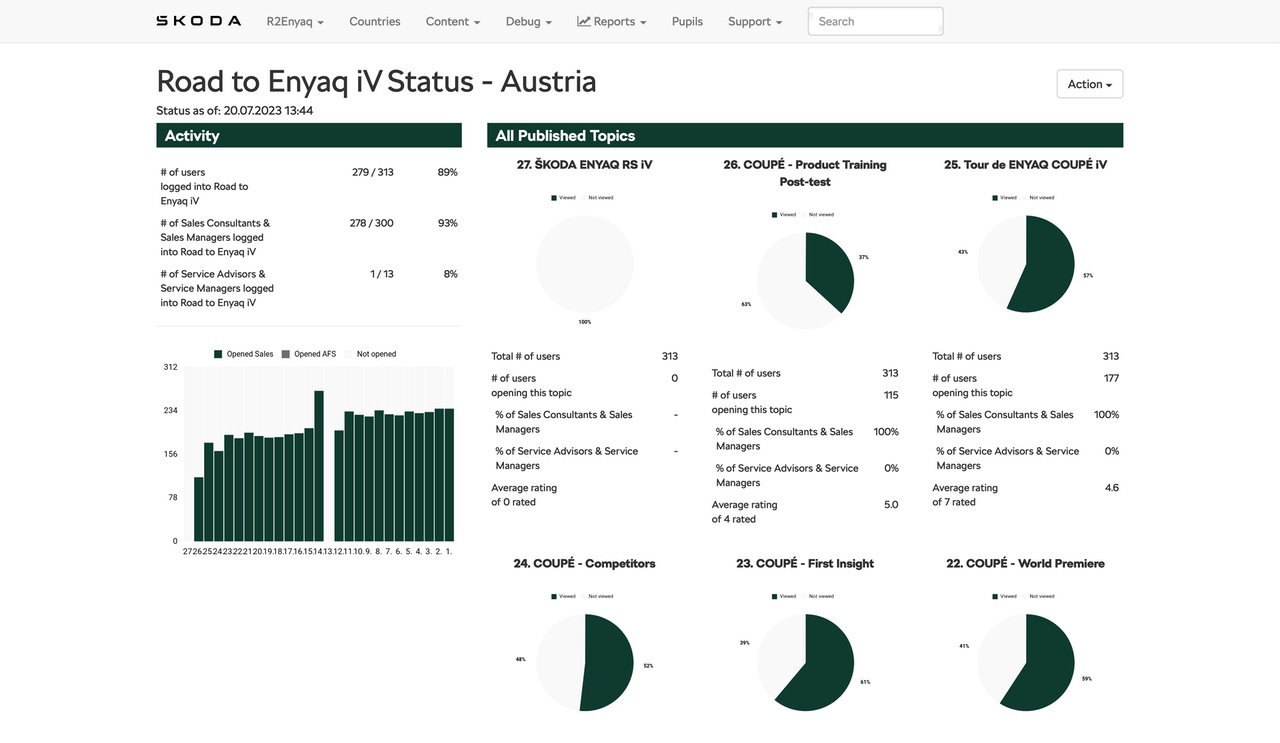Click the Reports line chart icon
The image size is (1280, 743).
point(584,21)
